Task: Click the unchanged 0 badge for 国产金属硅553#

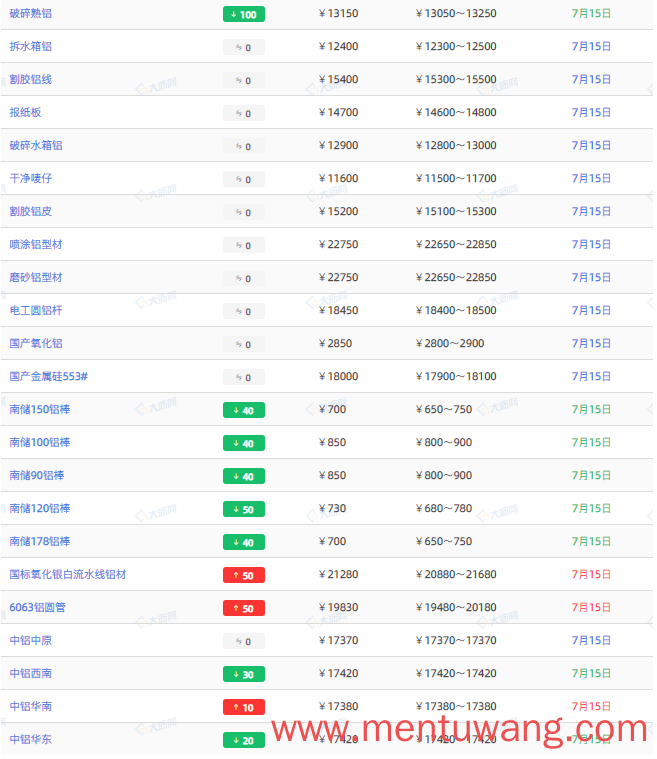Action: click(244, 377)
